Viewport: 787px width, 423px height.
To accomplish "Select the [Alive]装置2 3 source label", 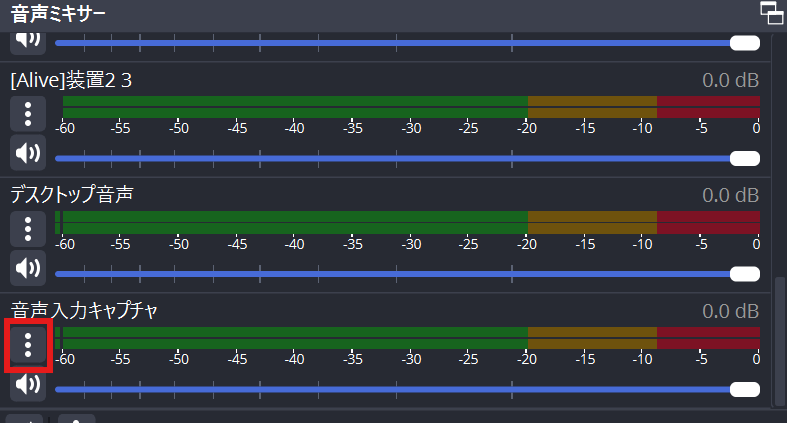I will click(71, 80).
